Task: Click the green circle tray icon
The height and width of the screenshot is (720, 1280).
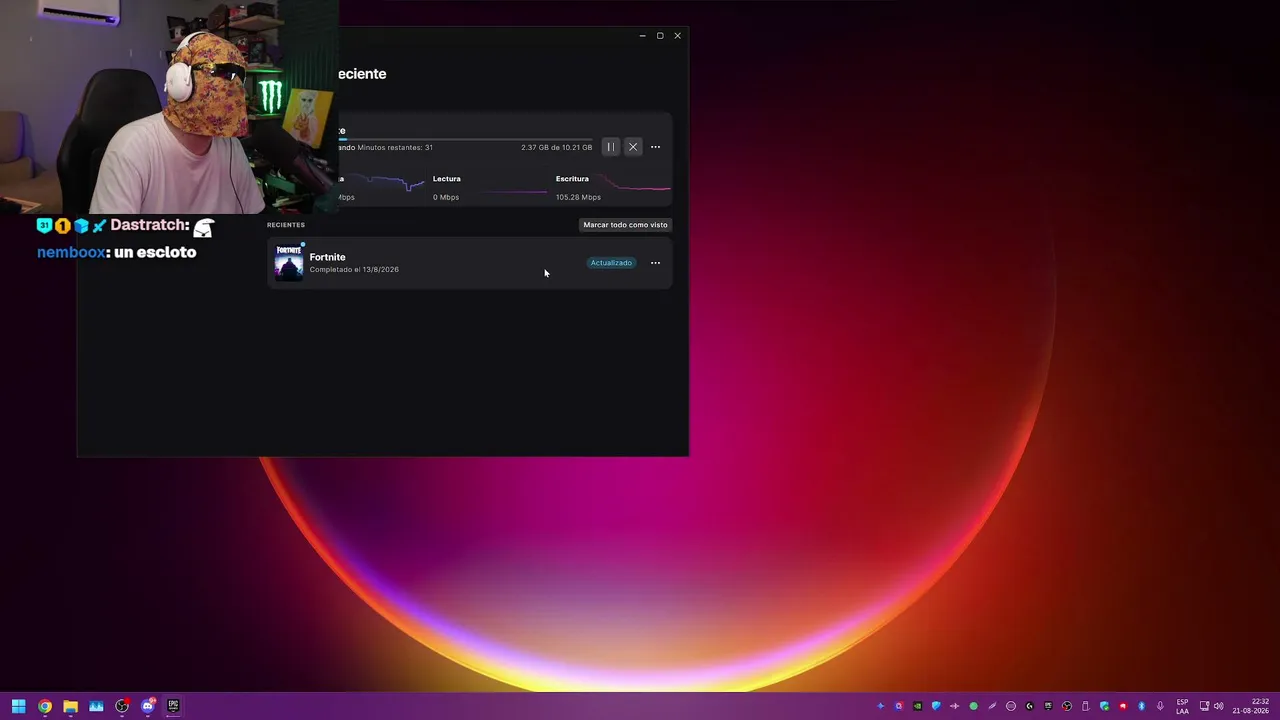Action: tap(973, 706)
